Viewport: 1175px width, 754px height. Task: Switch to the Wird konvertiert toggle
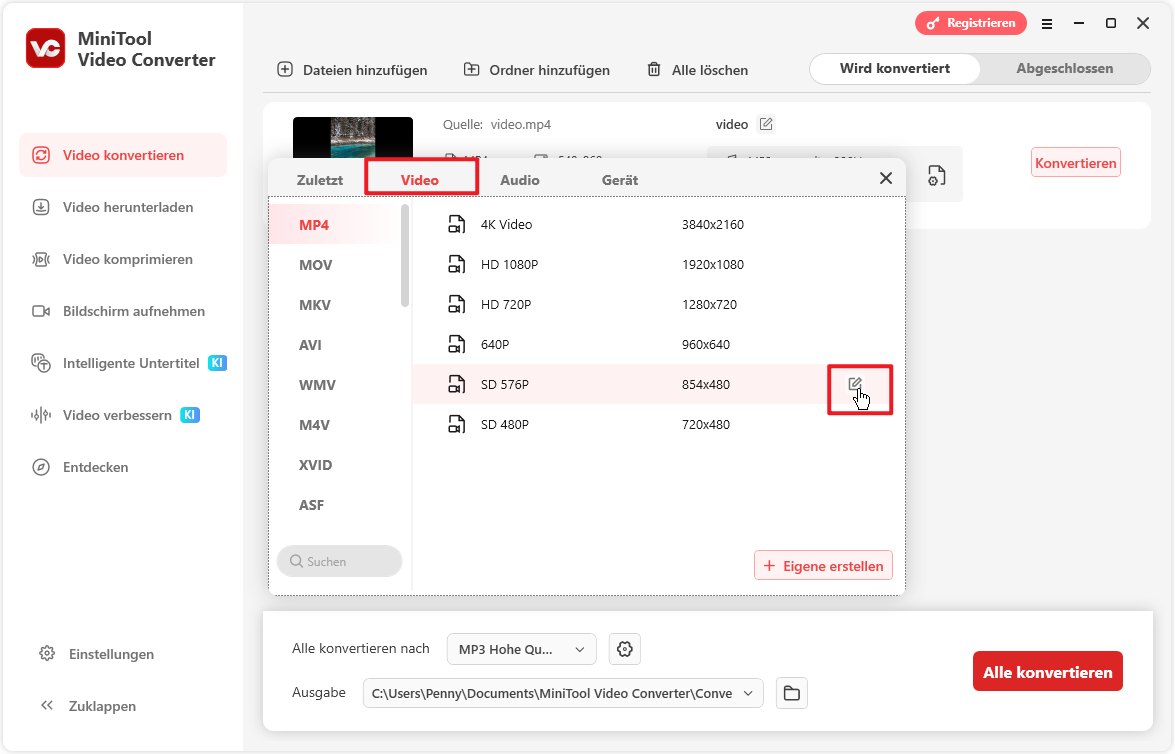(895, 68)
